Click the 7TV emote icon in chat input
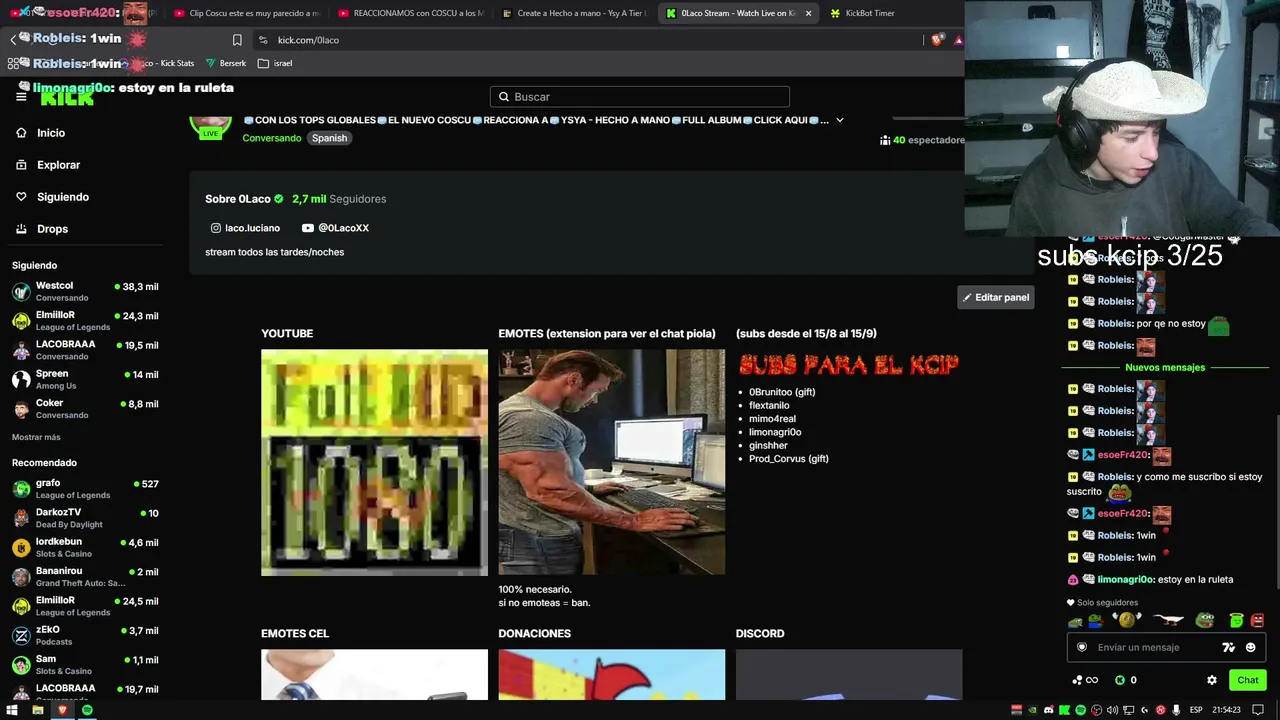 (x=1229, y=647)
